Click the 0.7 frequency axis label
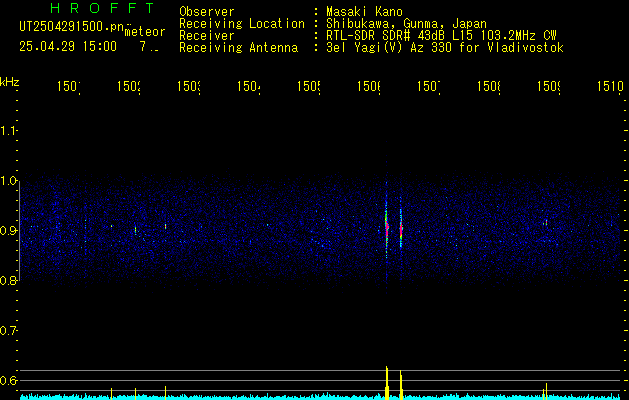Screen dimensions: 629x400 tap(8, 331)
